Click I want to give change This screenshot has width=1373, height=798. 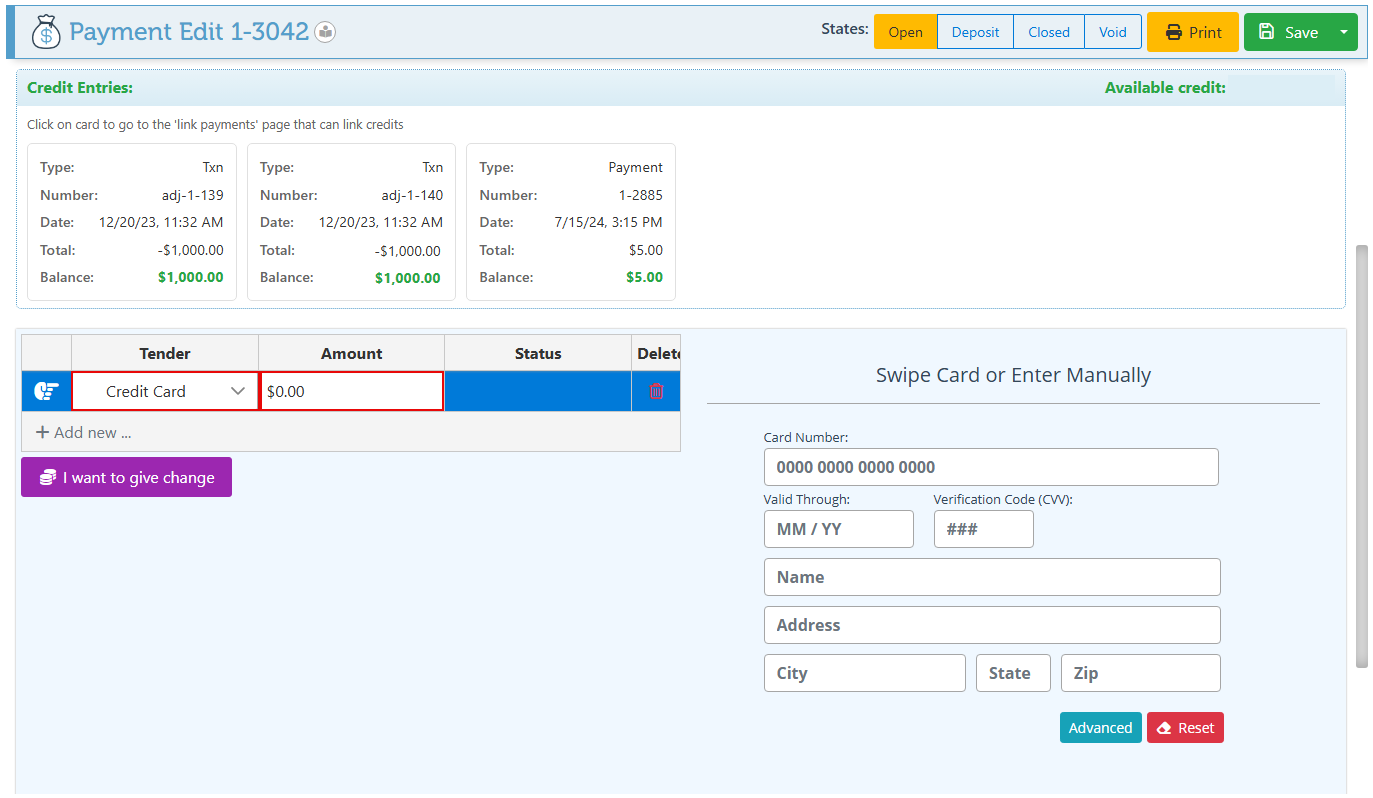(x=126, y=477)
